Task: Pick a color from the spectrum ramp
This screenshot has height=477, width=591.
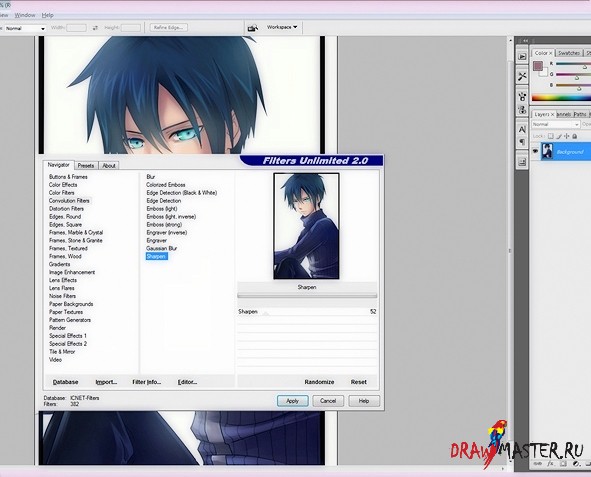Action: pos(561,98)
